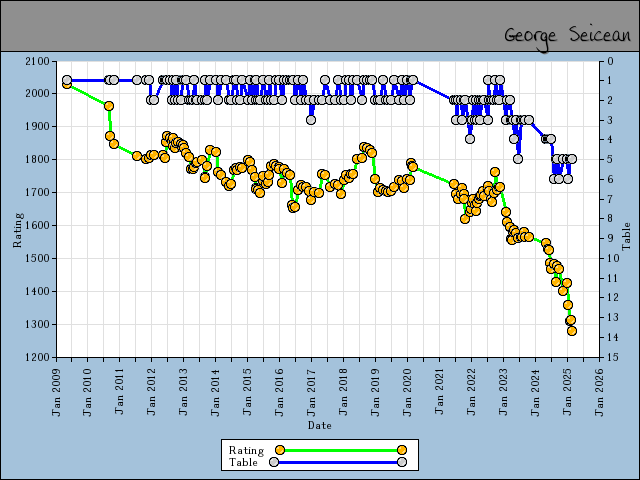The width and height of the screenshot is (640, 480).
Task: Click the vertical Table axis label
Action: tap(626, 237)
